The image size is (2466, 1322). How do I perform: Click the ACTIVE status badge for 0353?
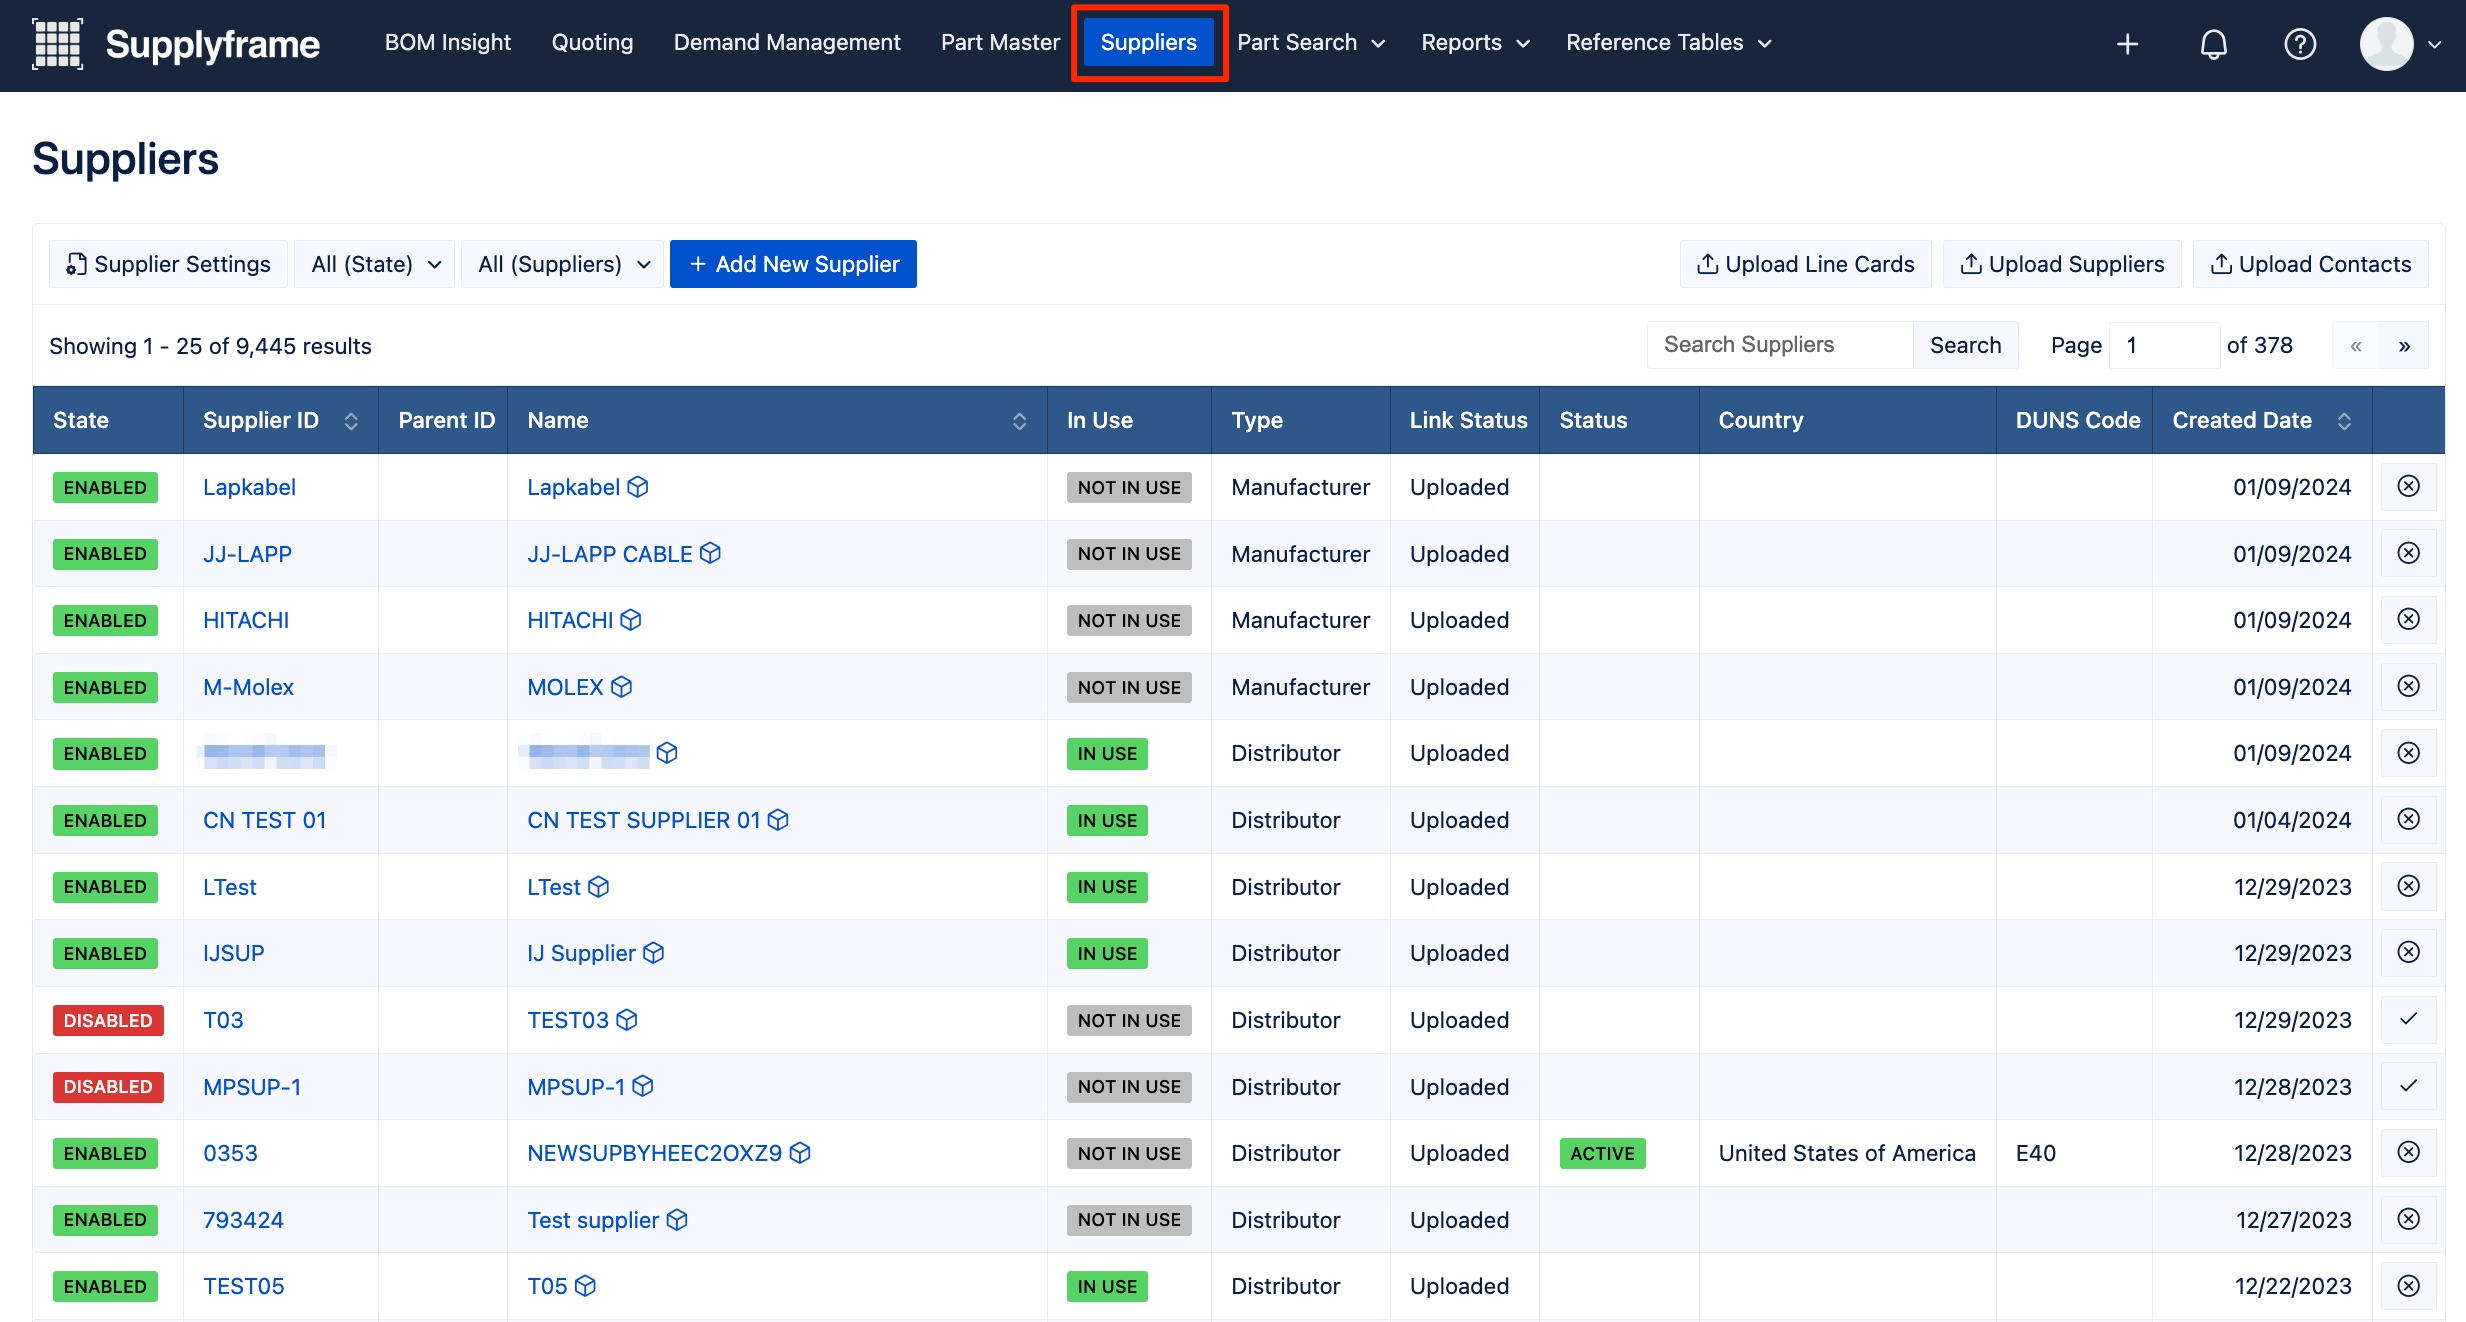(1602, 1153)
